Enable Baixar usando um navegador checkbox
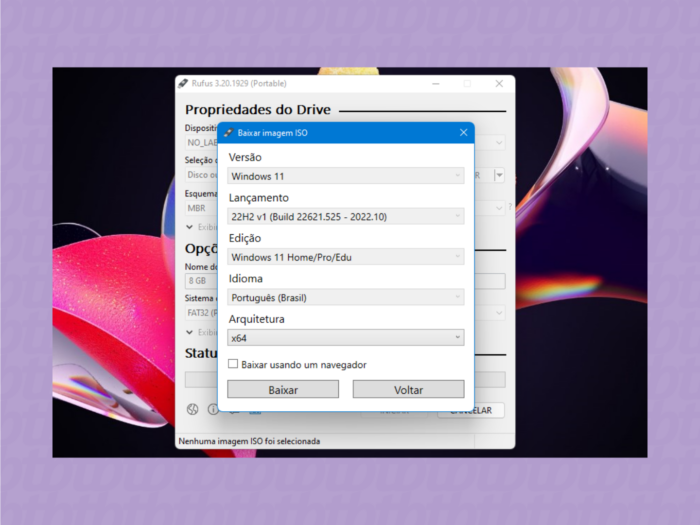Viewport: 700px width, 525px height. pyautogui.click(x=233, y=364)
